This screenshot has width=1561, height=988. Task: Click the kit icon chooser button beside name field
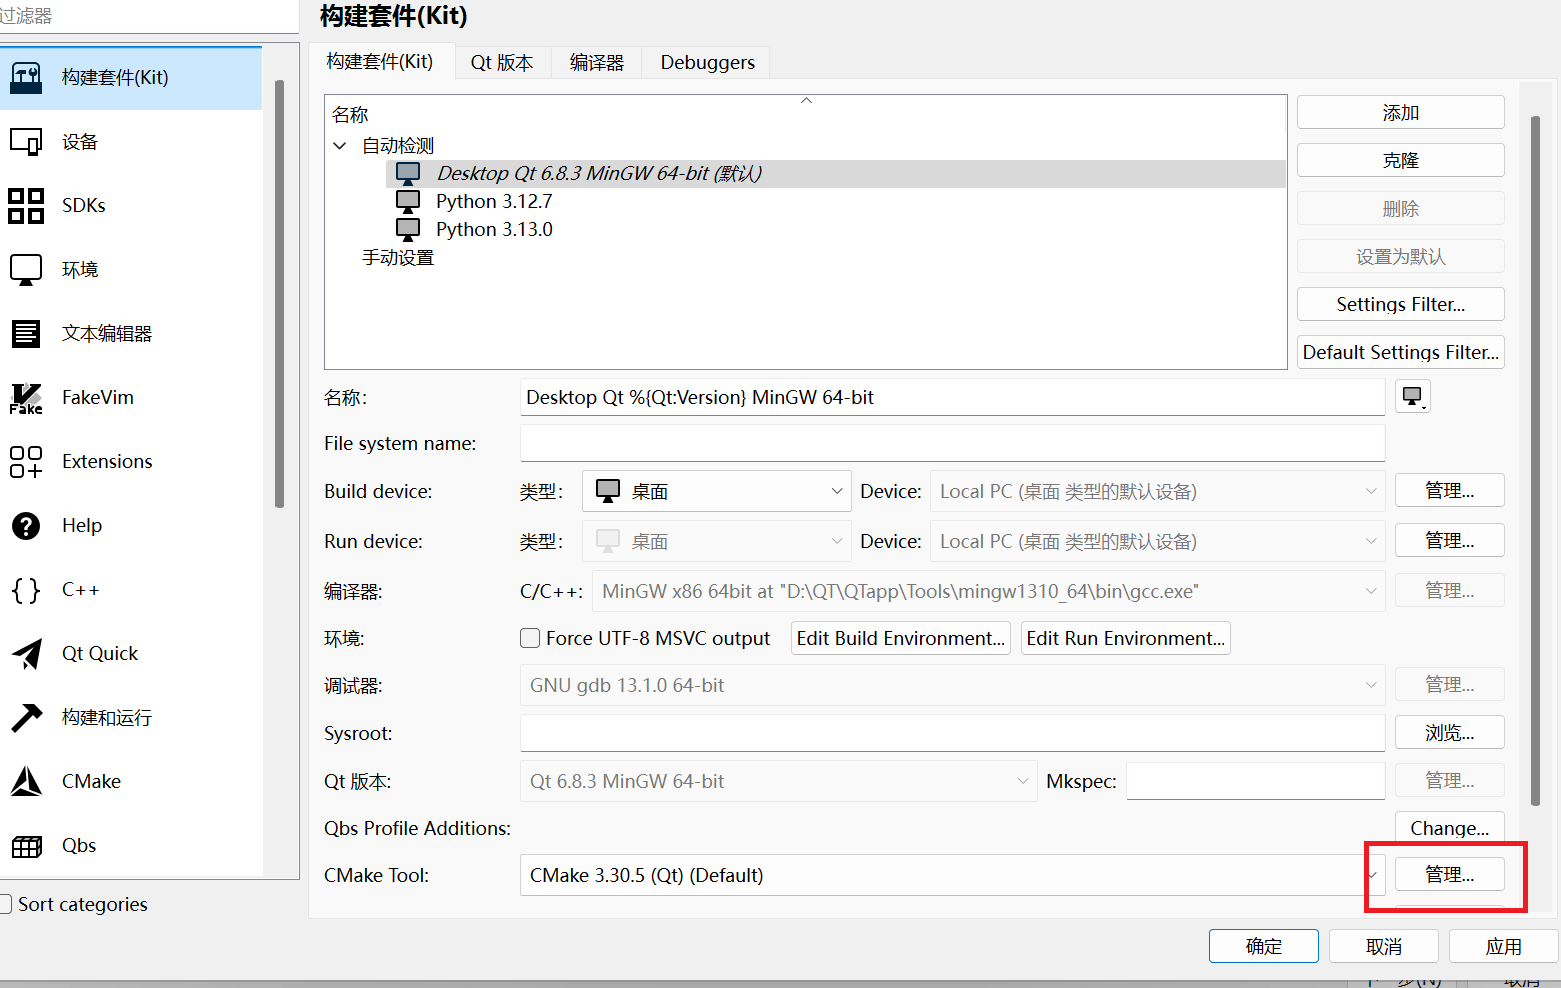click(1413, 397)
